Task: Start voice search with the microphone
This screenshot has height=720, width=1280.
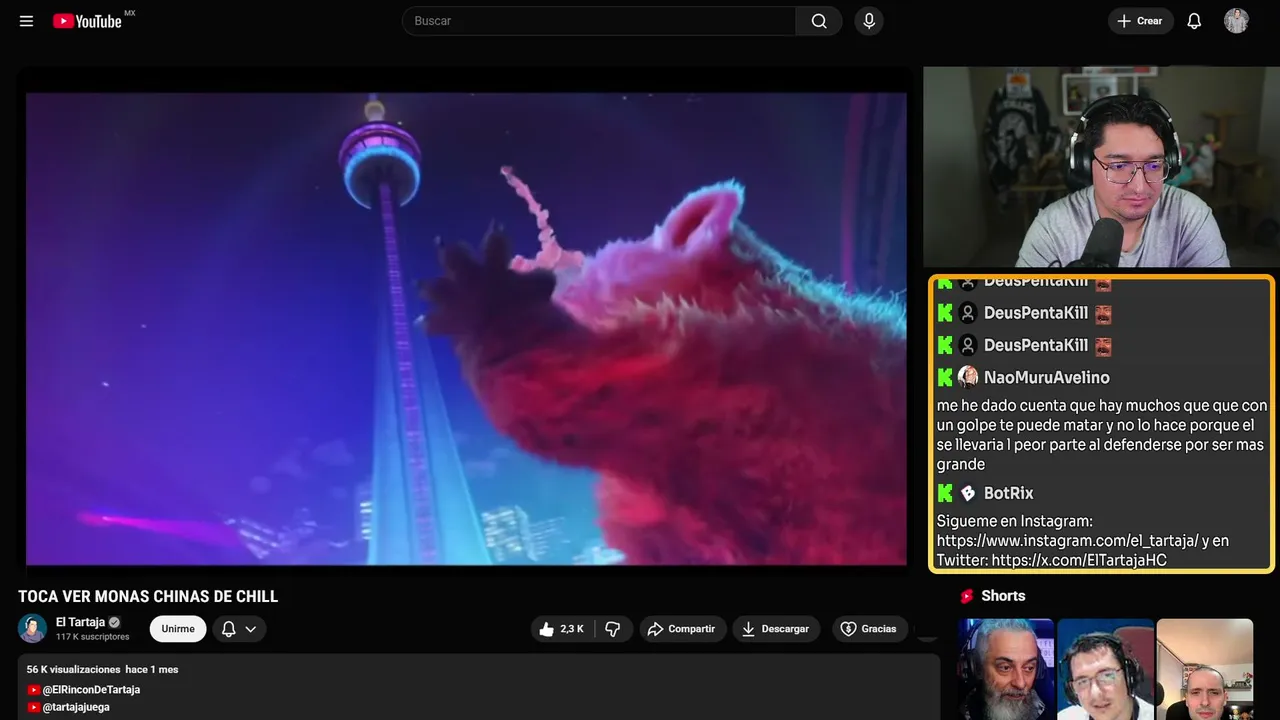Action: tap(868, 21)
